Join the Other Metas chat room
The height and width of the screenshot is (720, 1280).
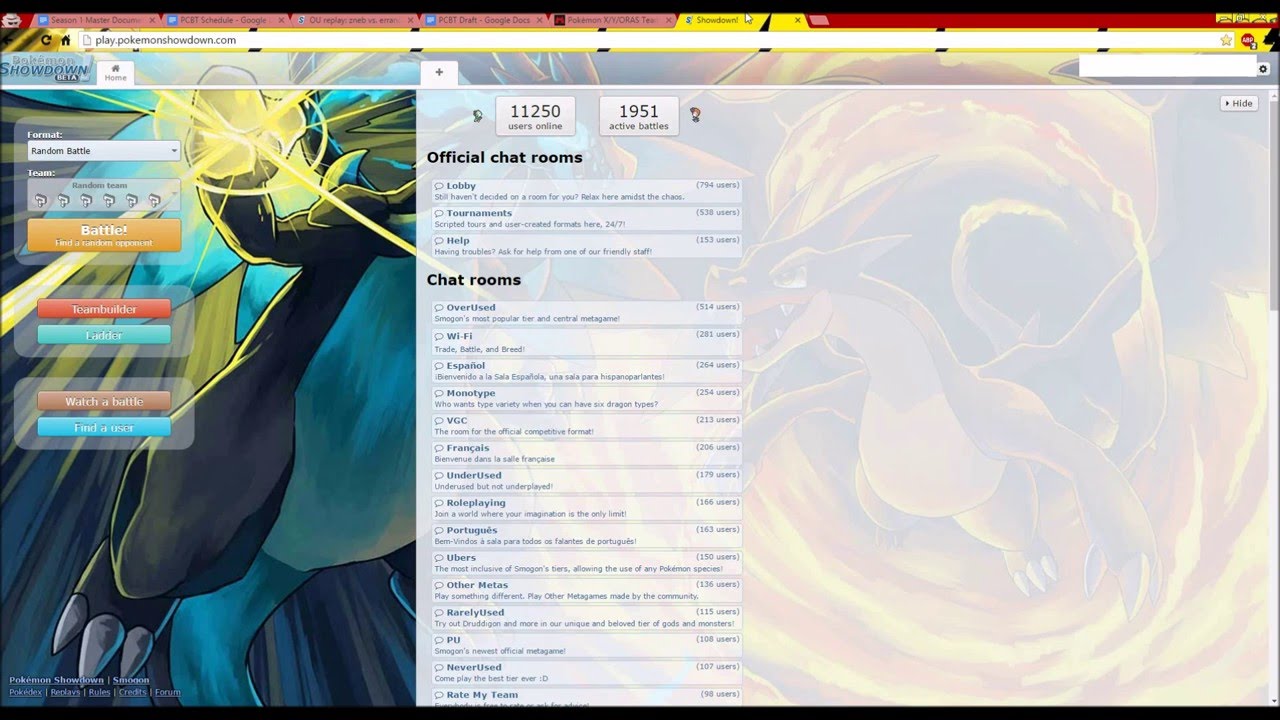[587, 590]
